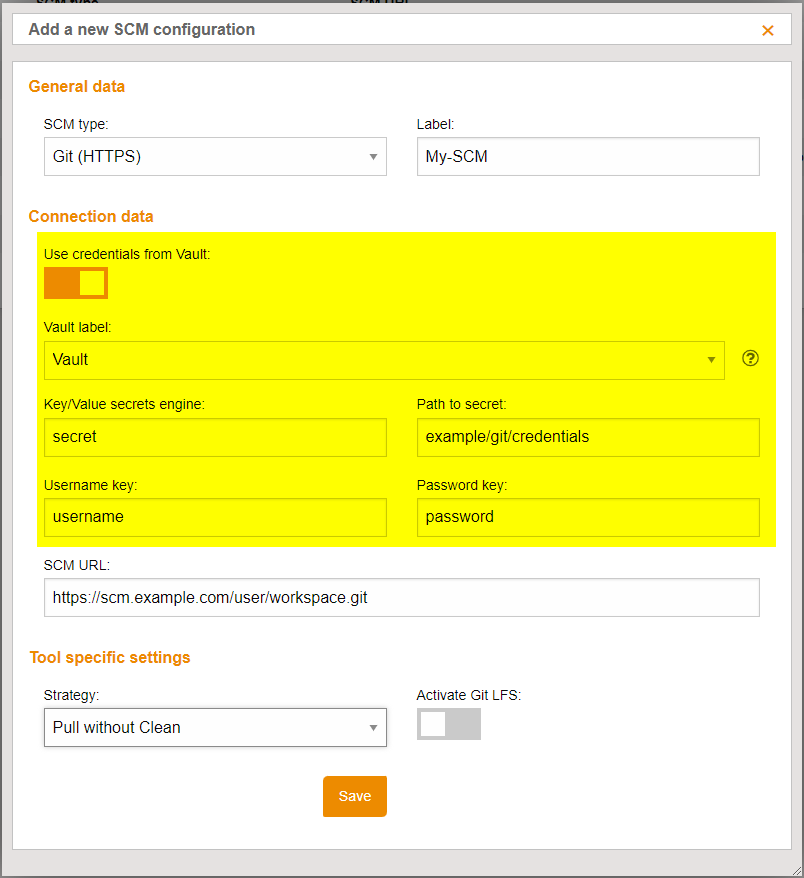
Task: Click the Connection data section header
Action: (91, 216)
